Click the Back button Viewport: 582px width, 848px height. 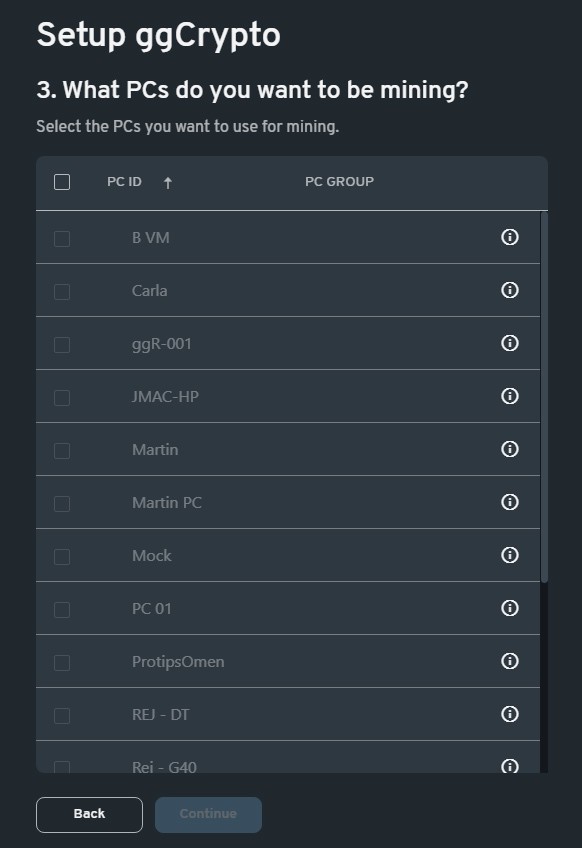pyautogui.click(x=89, y=814)
